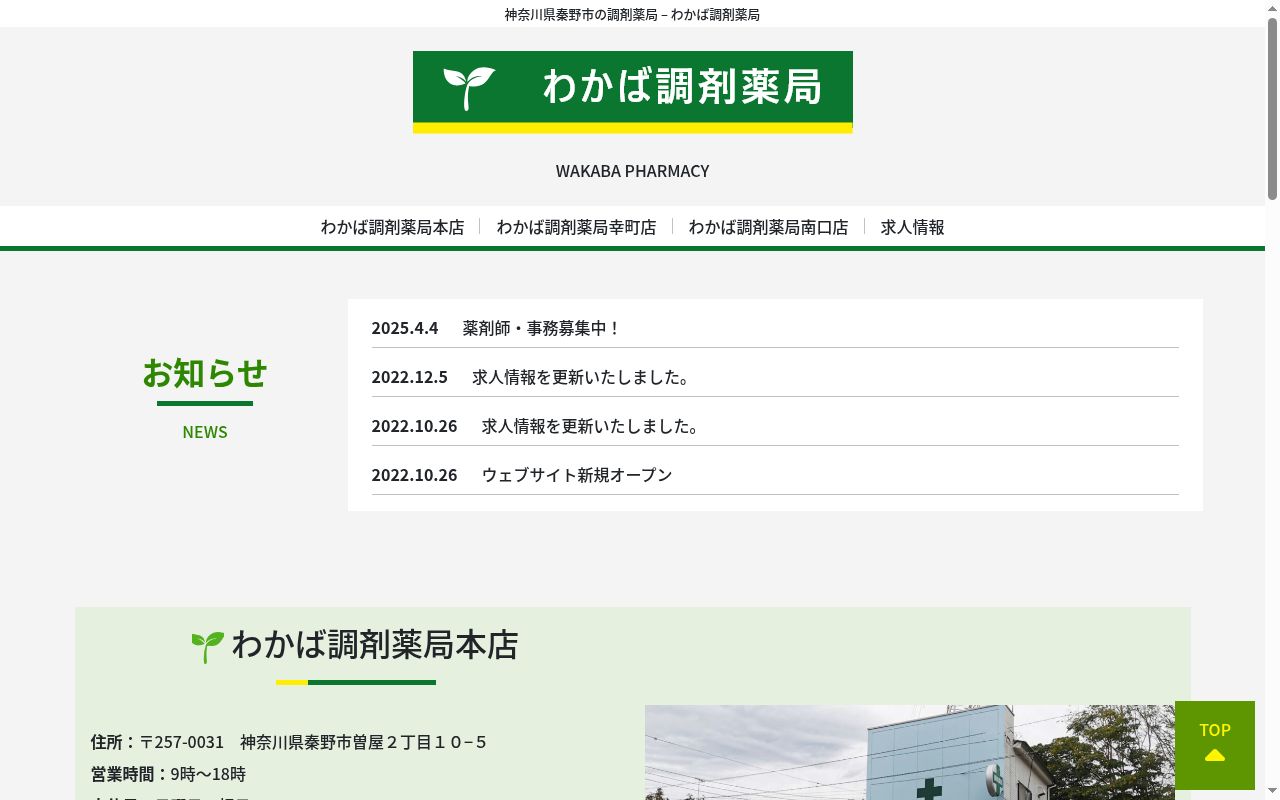Jump back up with the TOP button

click(x=1214, y=745)
